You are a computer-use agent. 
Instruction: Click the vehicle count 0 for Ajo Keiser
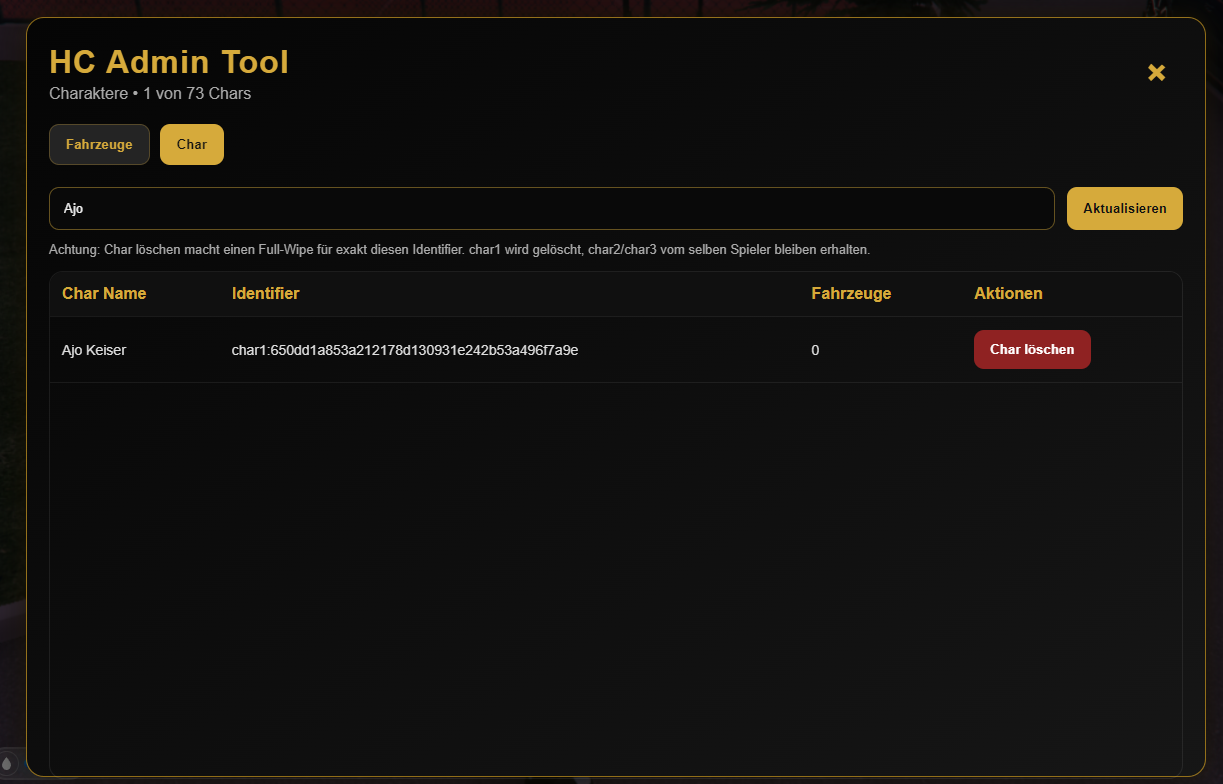coord(815,350)
